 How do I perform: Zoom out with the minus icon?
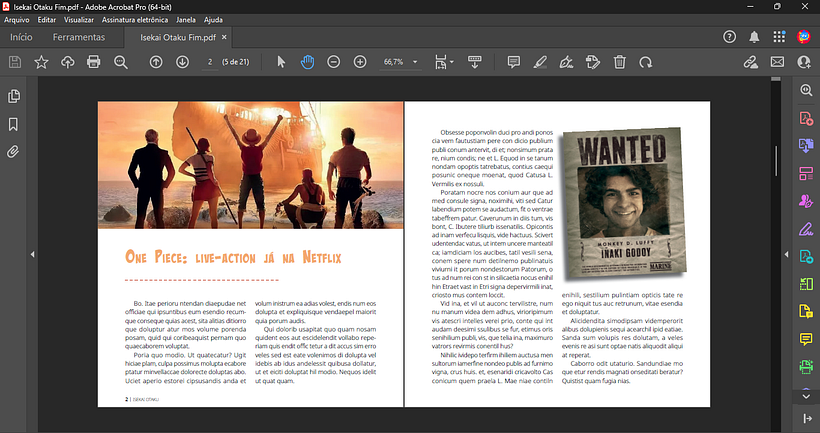tap(334, 62)
